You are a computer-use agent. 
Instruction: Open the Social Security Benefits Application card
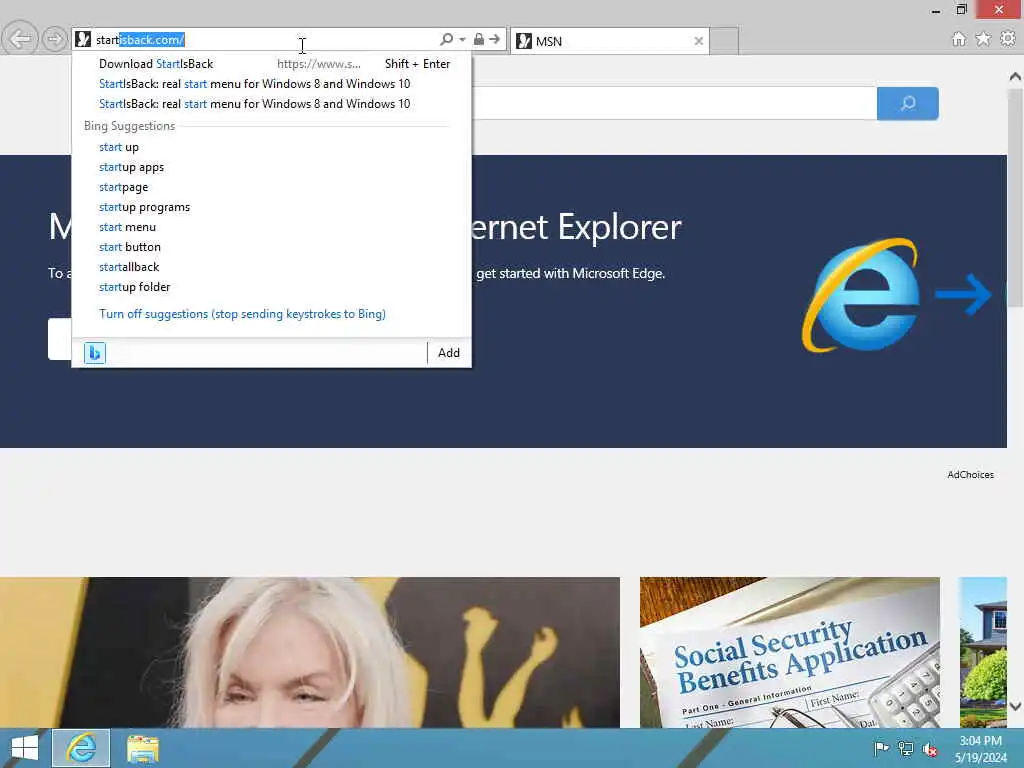tap(790, 652)
